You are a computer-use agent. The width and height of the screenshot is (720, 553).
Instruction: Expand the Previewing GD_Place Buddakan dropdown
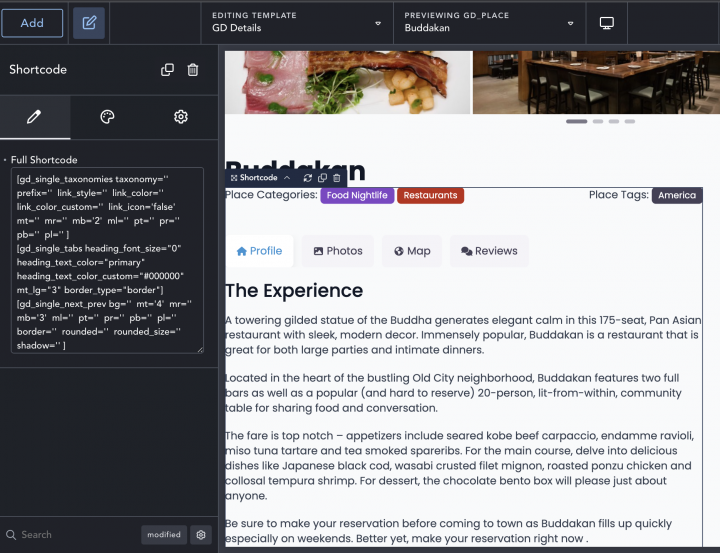tap(570, 23)
